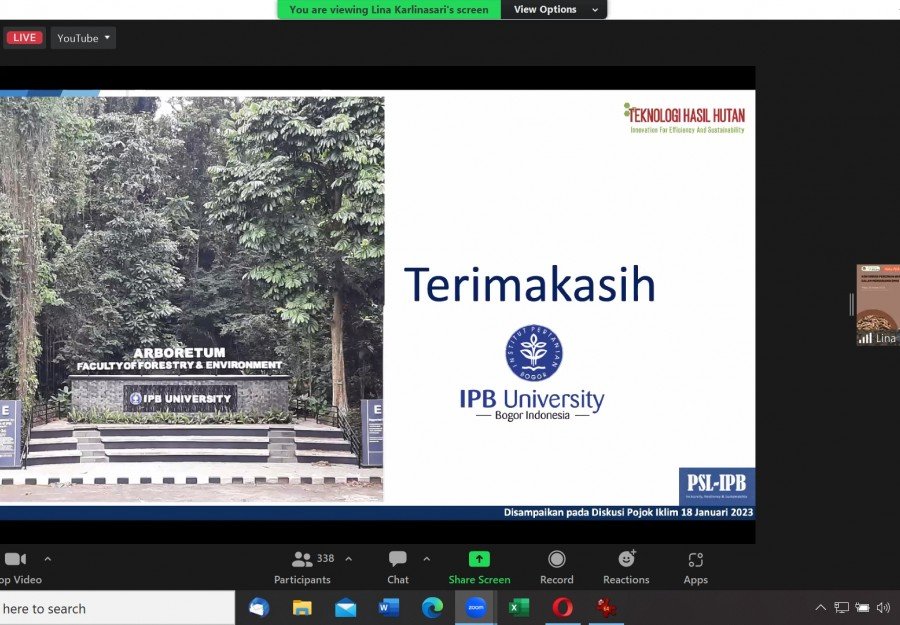The height and width of the screenshot is (625, 900).
Task: Click the "338" participants count
Action: point(325,558)
